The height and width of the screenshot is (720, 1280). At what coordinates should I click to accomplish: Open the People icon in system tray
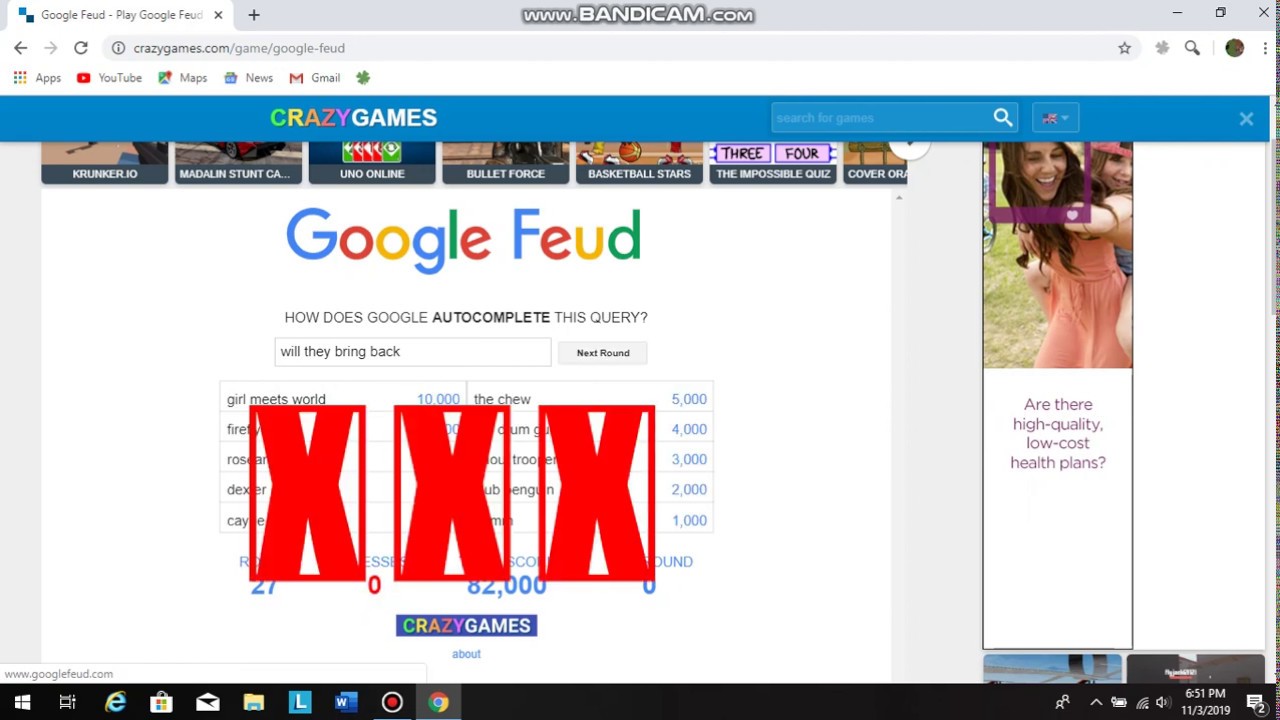click(1063, 702)
